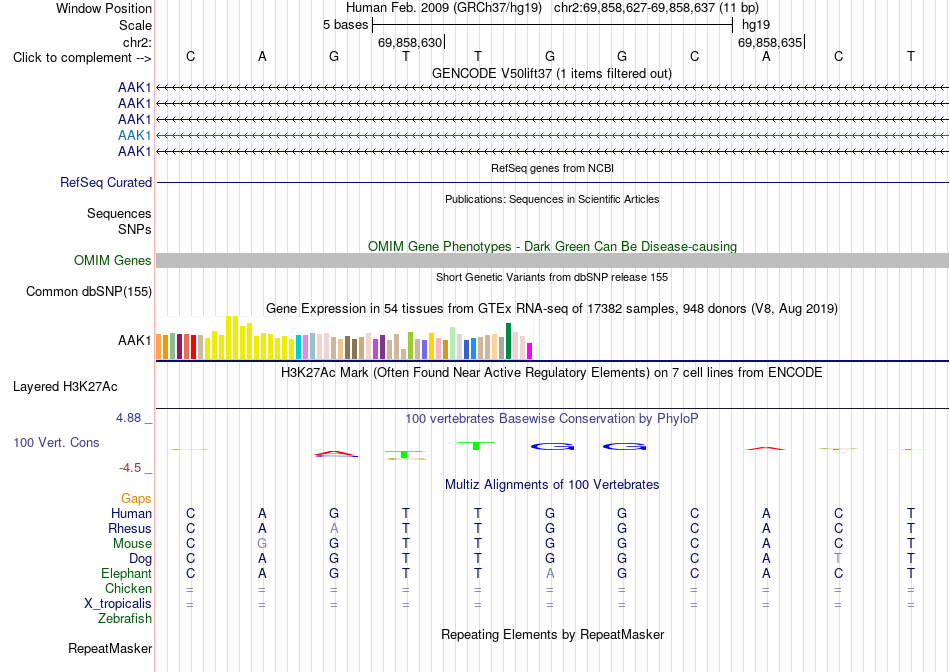Click the 'RepeatMasker' track label
950x672 pixels.
110,648
